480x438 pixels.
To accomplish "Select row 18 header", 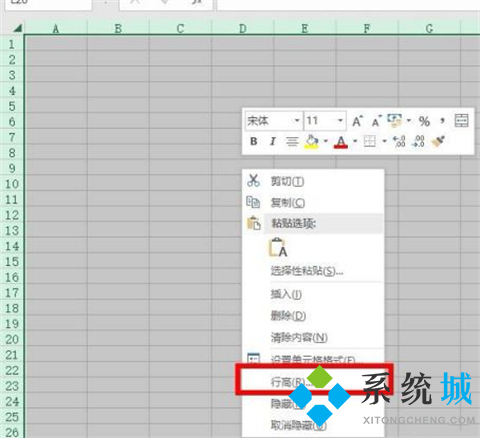I will click(x=12, y=308).
